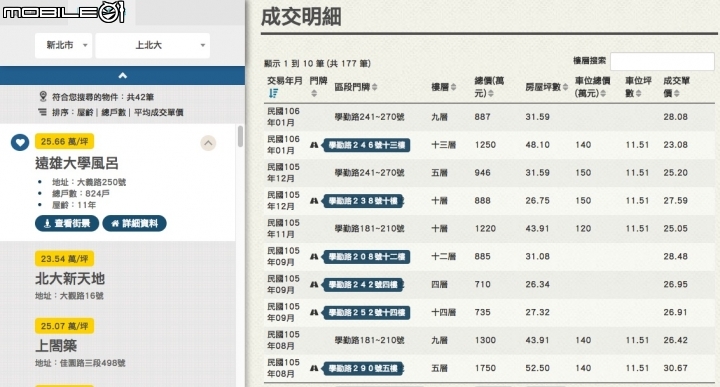720x387 pixels.
Task: Open address tag 學勤路252號十四樓
Action: [366, 313]
